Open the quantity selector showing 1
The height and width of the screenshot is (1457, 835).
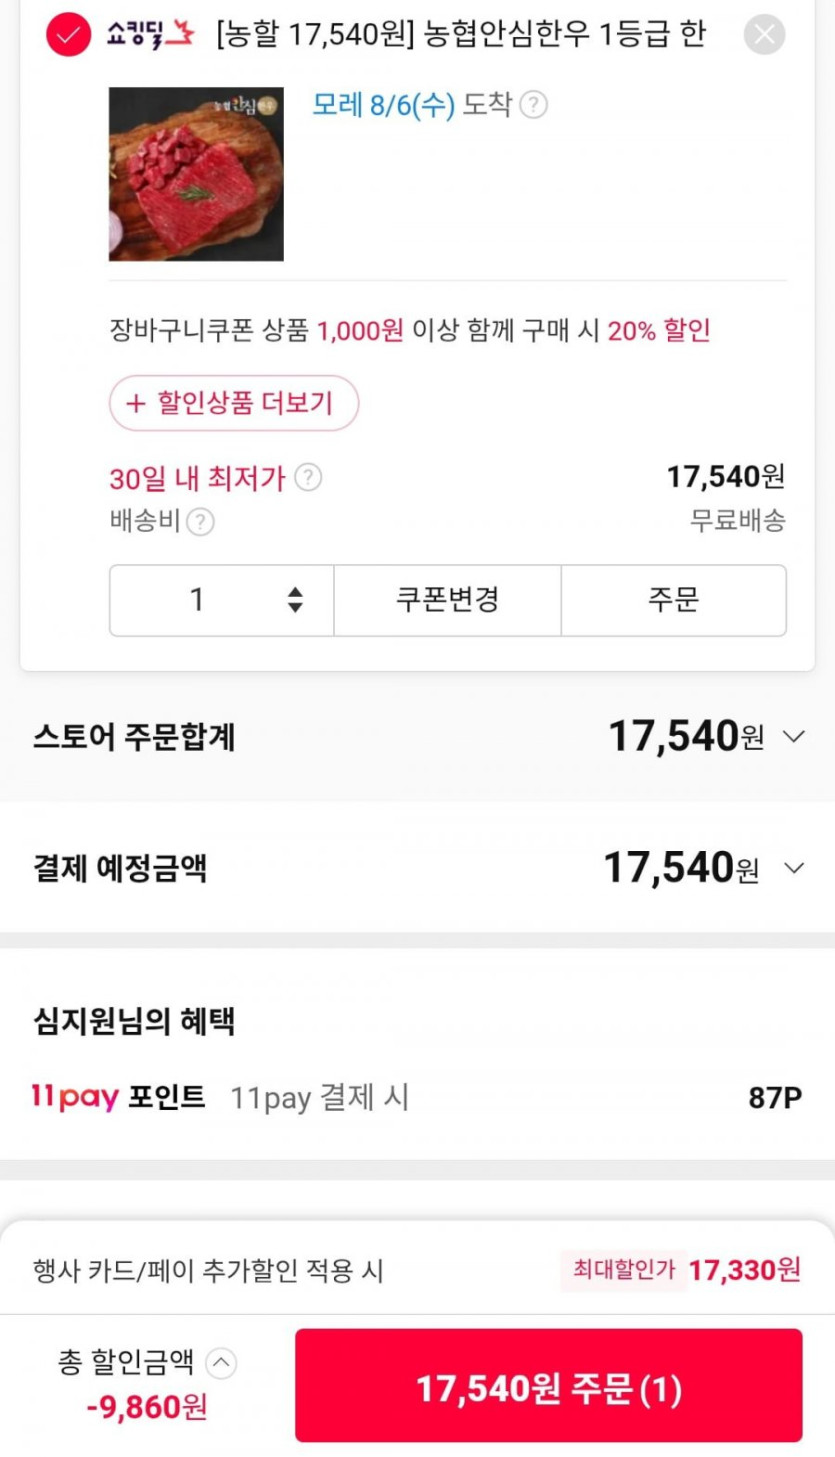click(221, 600)
